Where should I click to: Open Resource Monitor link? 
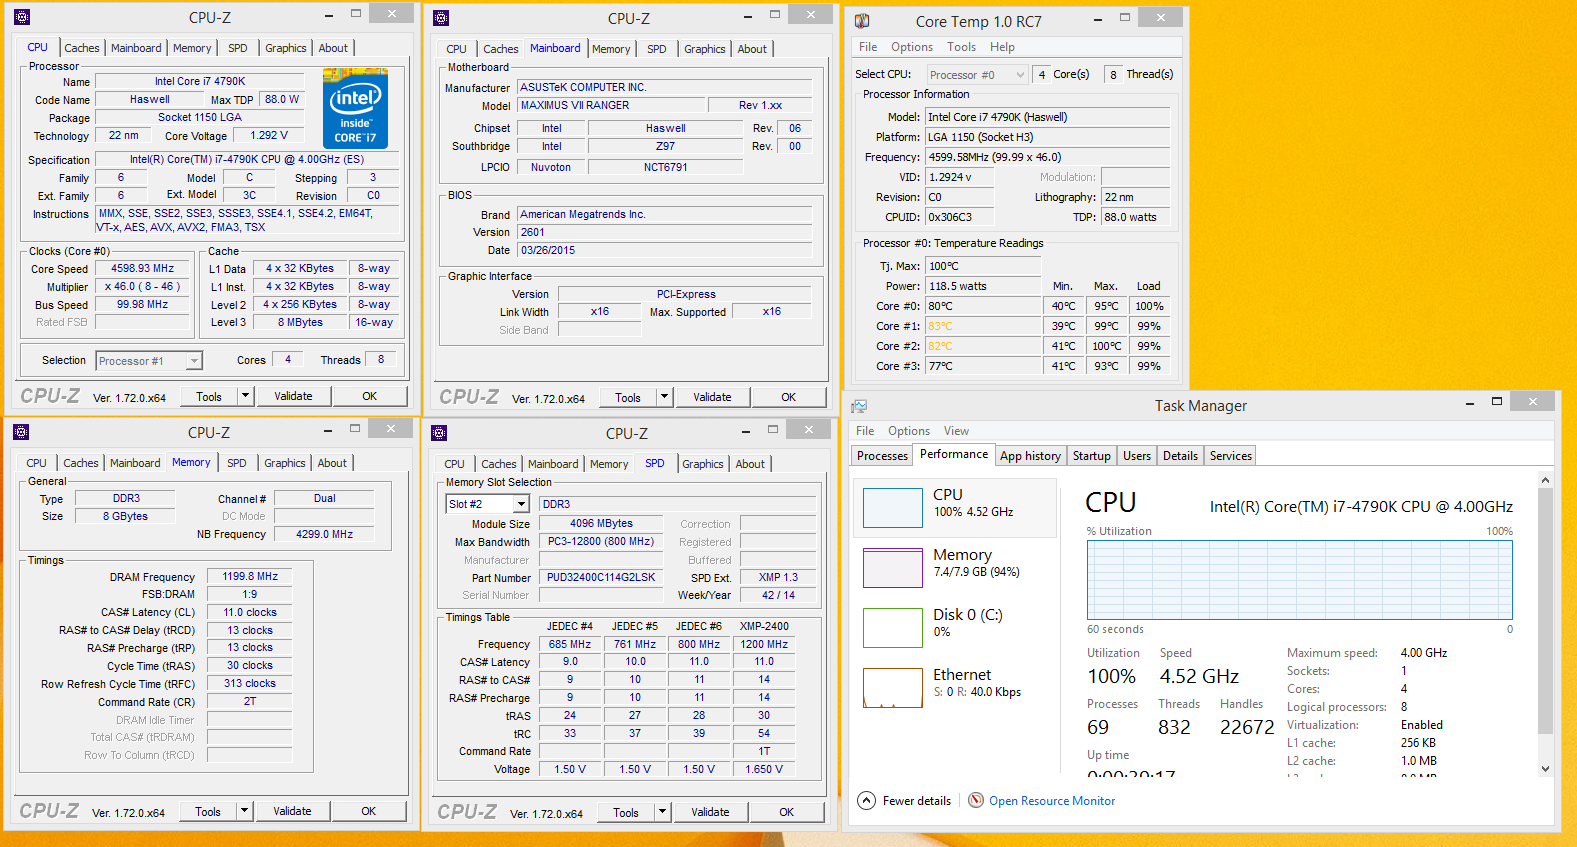point(1052,801)
